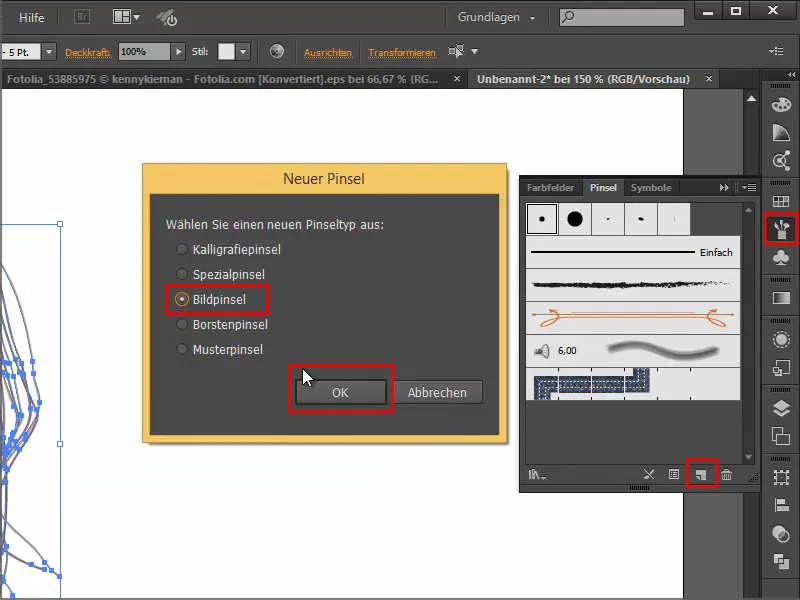
Task: Click the New Brush icon in the Pinsel panel
Action: 701,474
